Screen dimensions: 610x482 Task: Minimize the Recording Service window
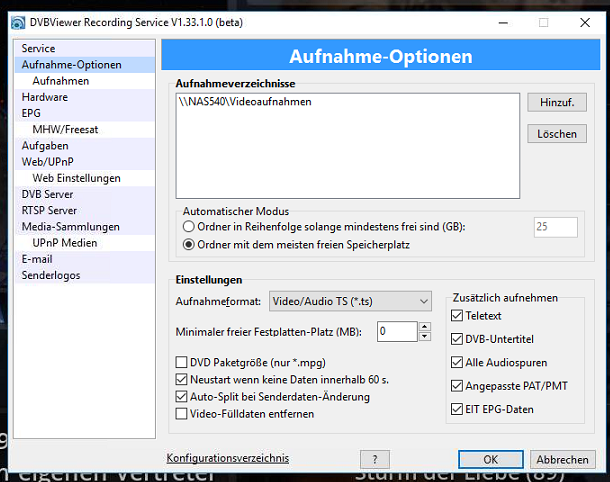(503, 23)
